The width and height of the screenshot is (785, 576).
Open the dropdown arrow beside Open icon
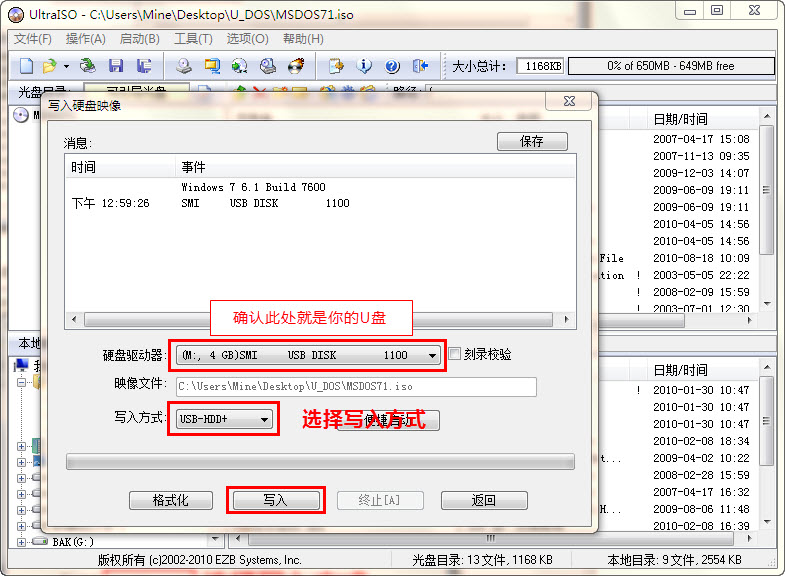pyautogui.click(x=66, y=66)
